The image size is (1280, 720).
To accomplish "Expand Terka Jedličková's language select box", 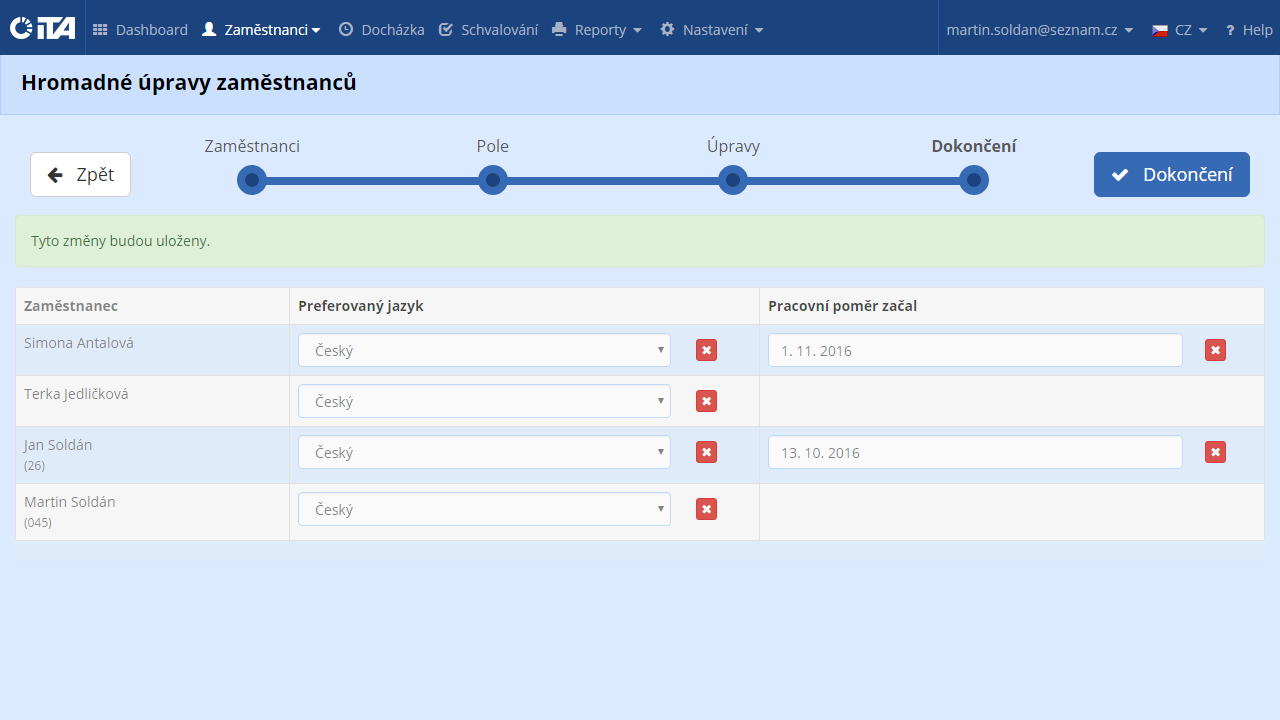I will click(x=484, y=401).
